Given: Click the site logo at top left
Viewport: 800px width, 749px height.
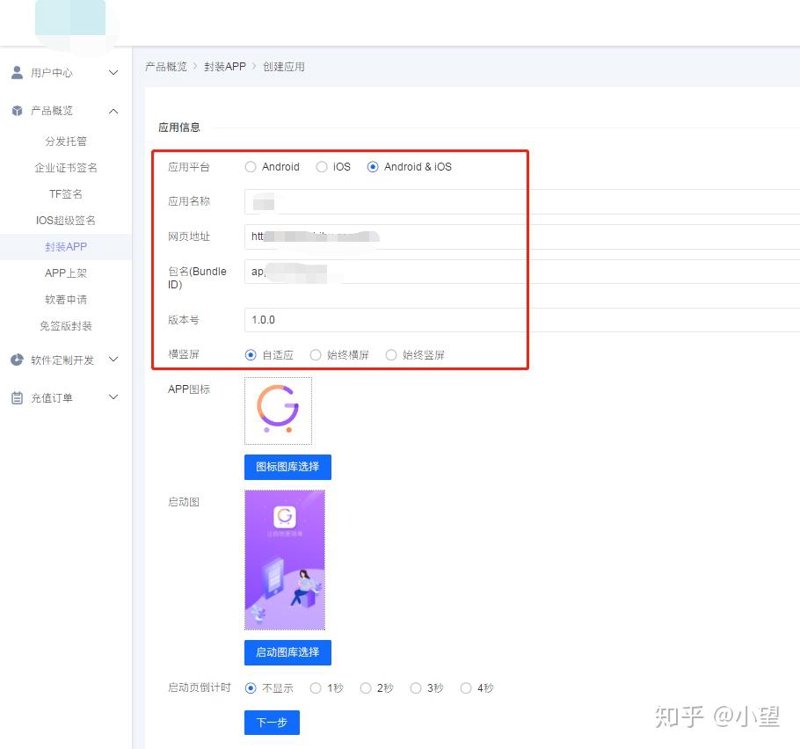Looking at the screenshot, I should tap(70, 18).
